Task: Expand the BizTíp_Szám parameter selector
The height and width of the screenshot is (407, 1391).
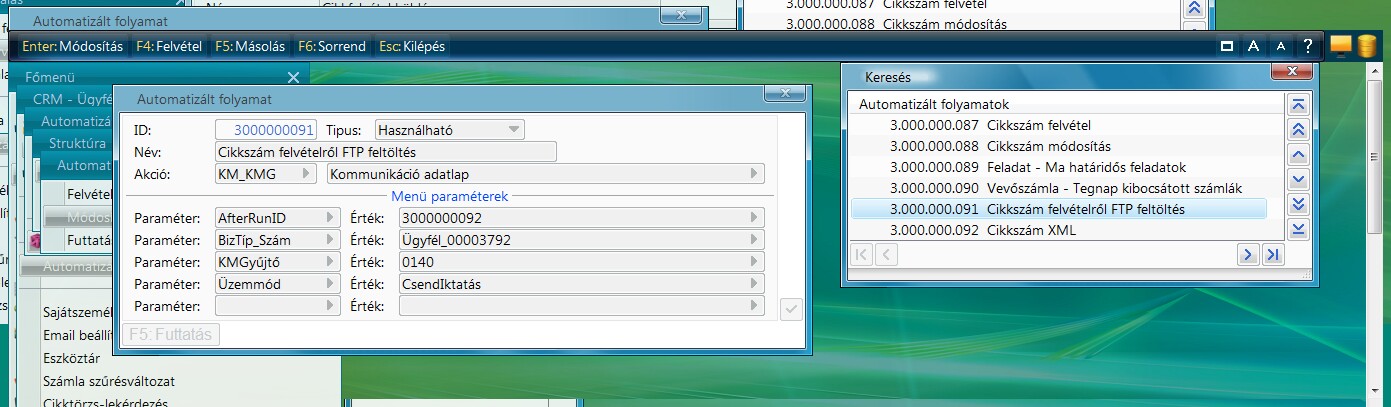Action: pos(328,240)
